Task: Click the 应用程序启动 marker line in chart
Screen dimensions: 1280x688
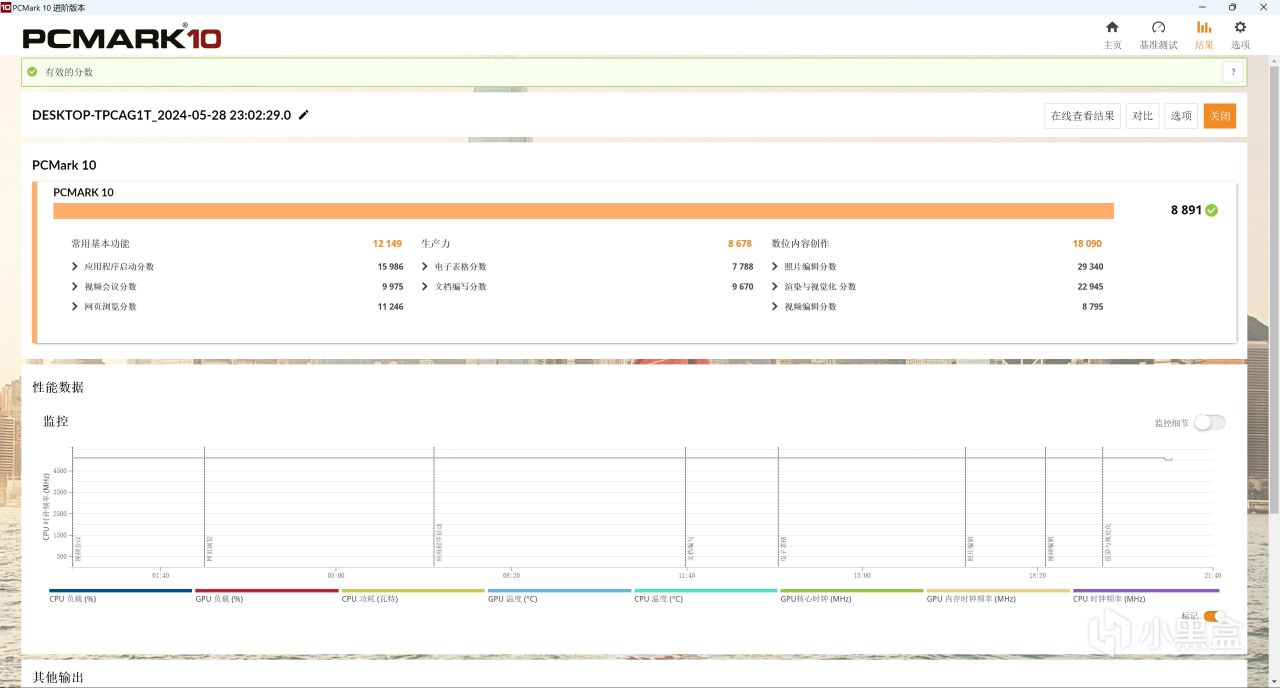Action: click(x=433, y=505)
